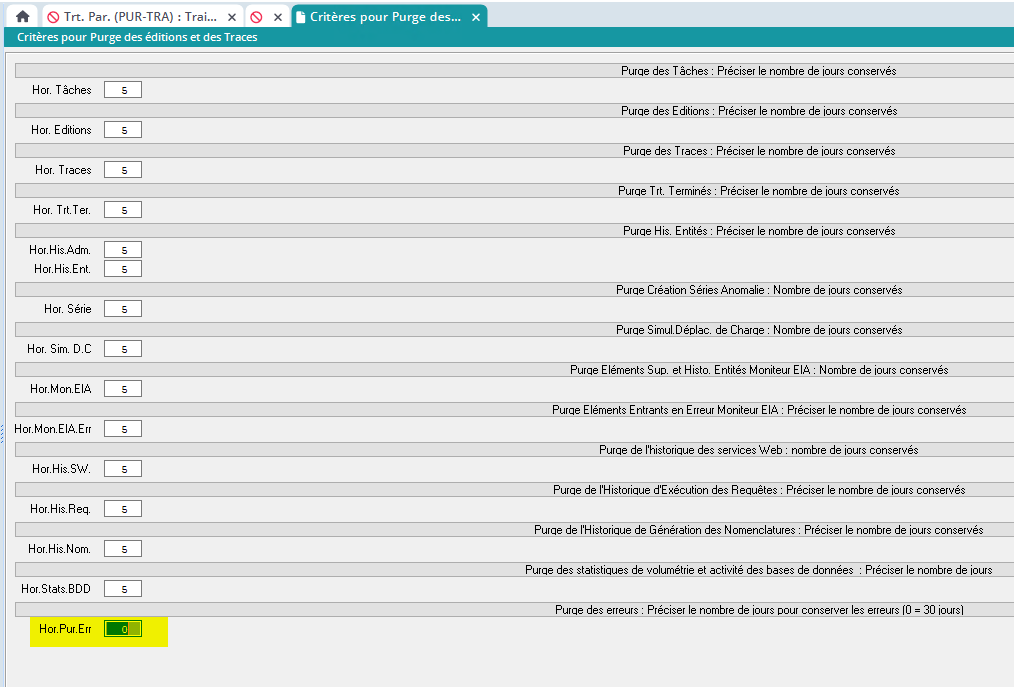The width and height of the screenshot is (1014, 687).
Task: Close the Trt. Par. (PUR-TRA) tab
Action: tap(232, 17)
